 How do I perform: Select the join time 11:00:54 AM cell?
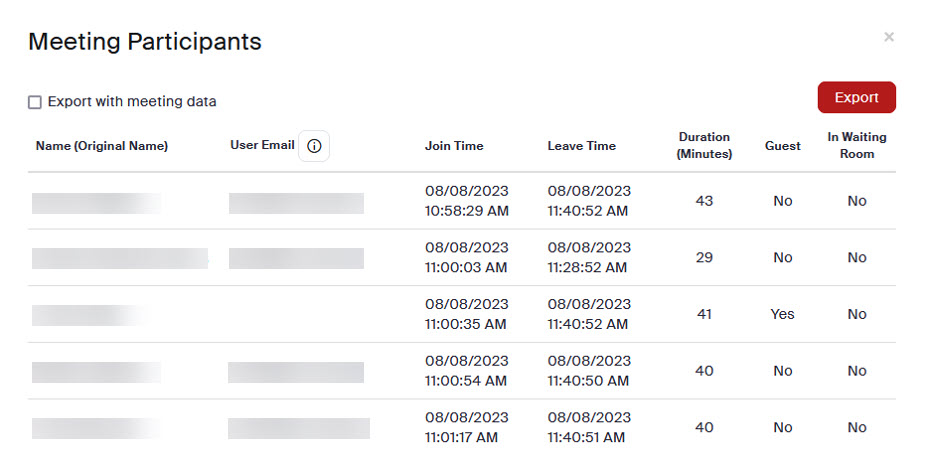[467, 371]
